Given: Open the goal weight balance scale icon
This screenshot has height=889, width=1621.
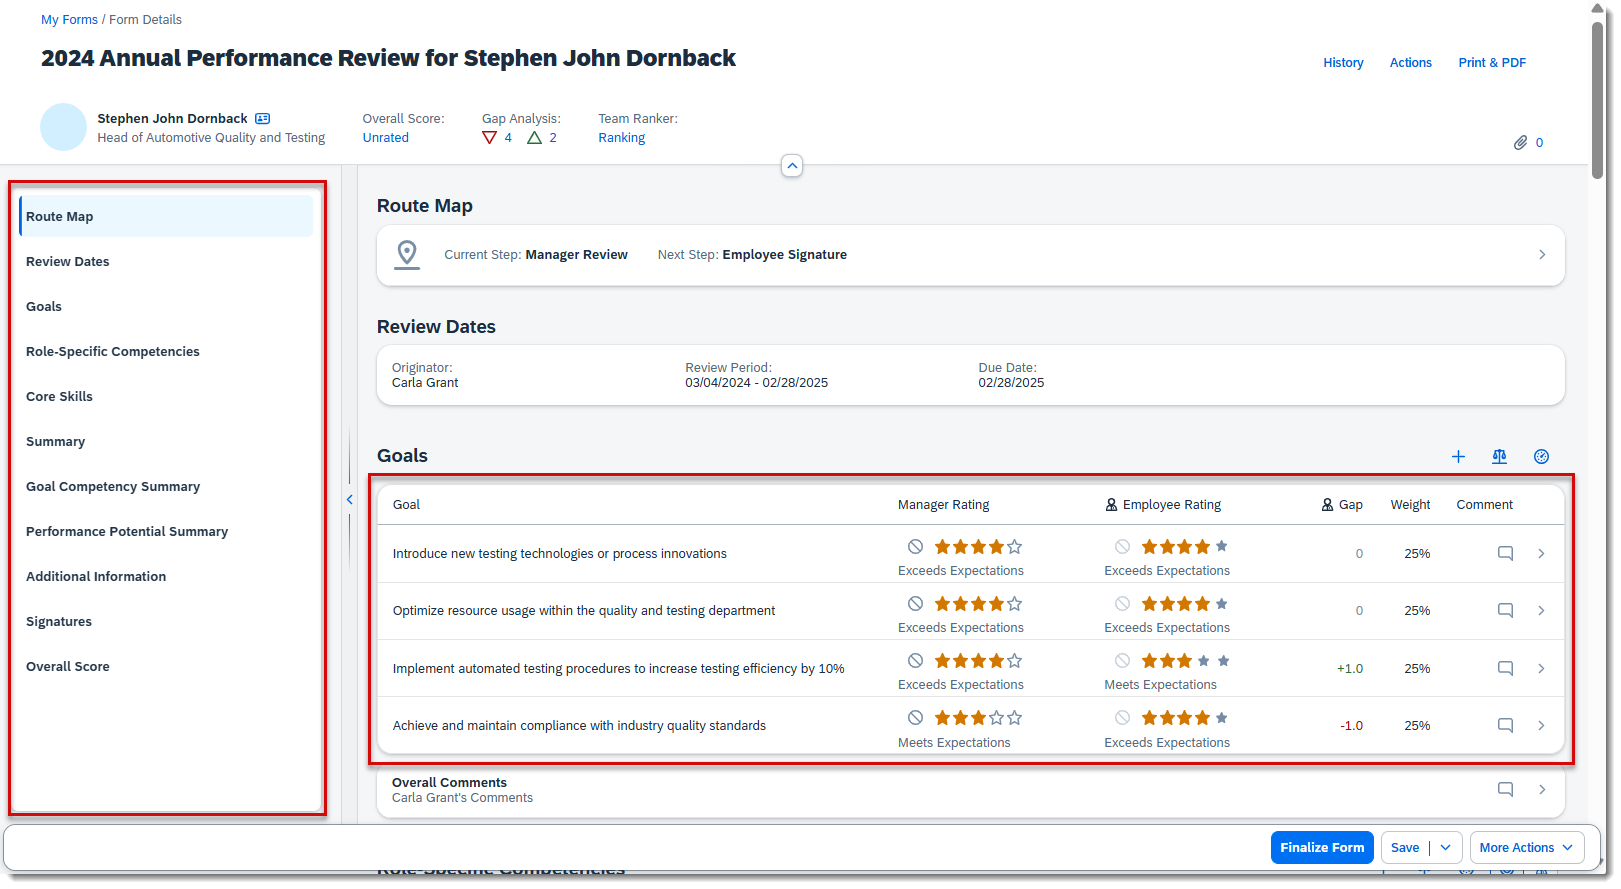Looking at the screenshot, I should click(1499, 457).
